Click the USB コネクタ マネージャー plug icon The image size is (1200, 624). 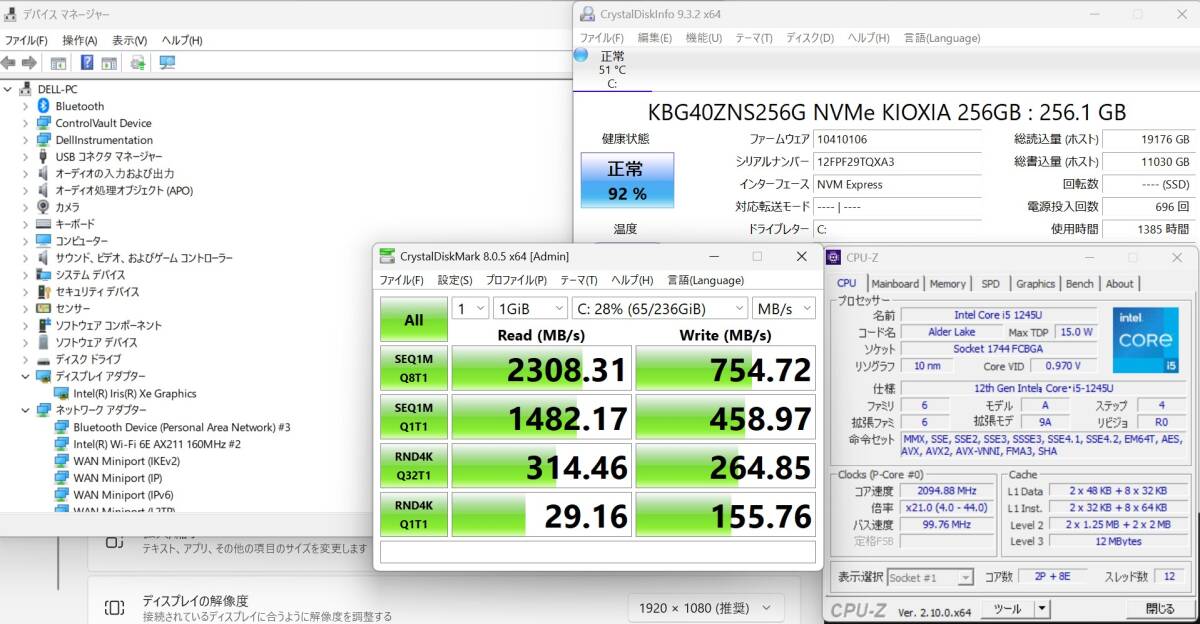(x=44, y=157)
